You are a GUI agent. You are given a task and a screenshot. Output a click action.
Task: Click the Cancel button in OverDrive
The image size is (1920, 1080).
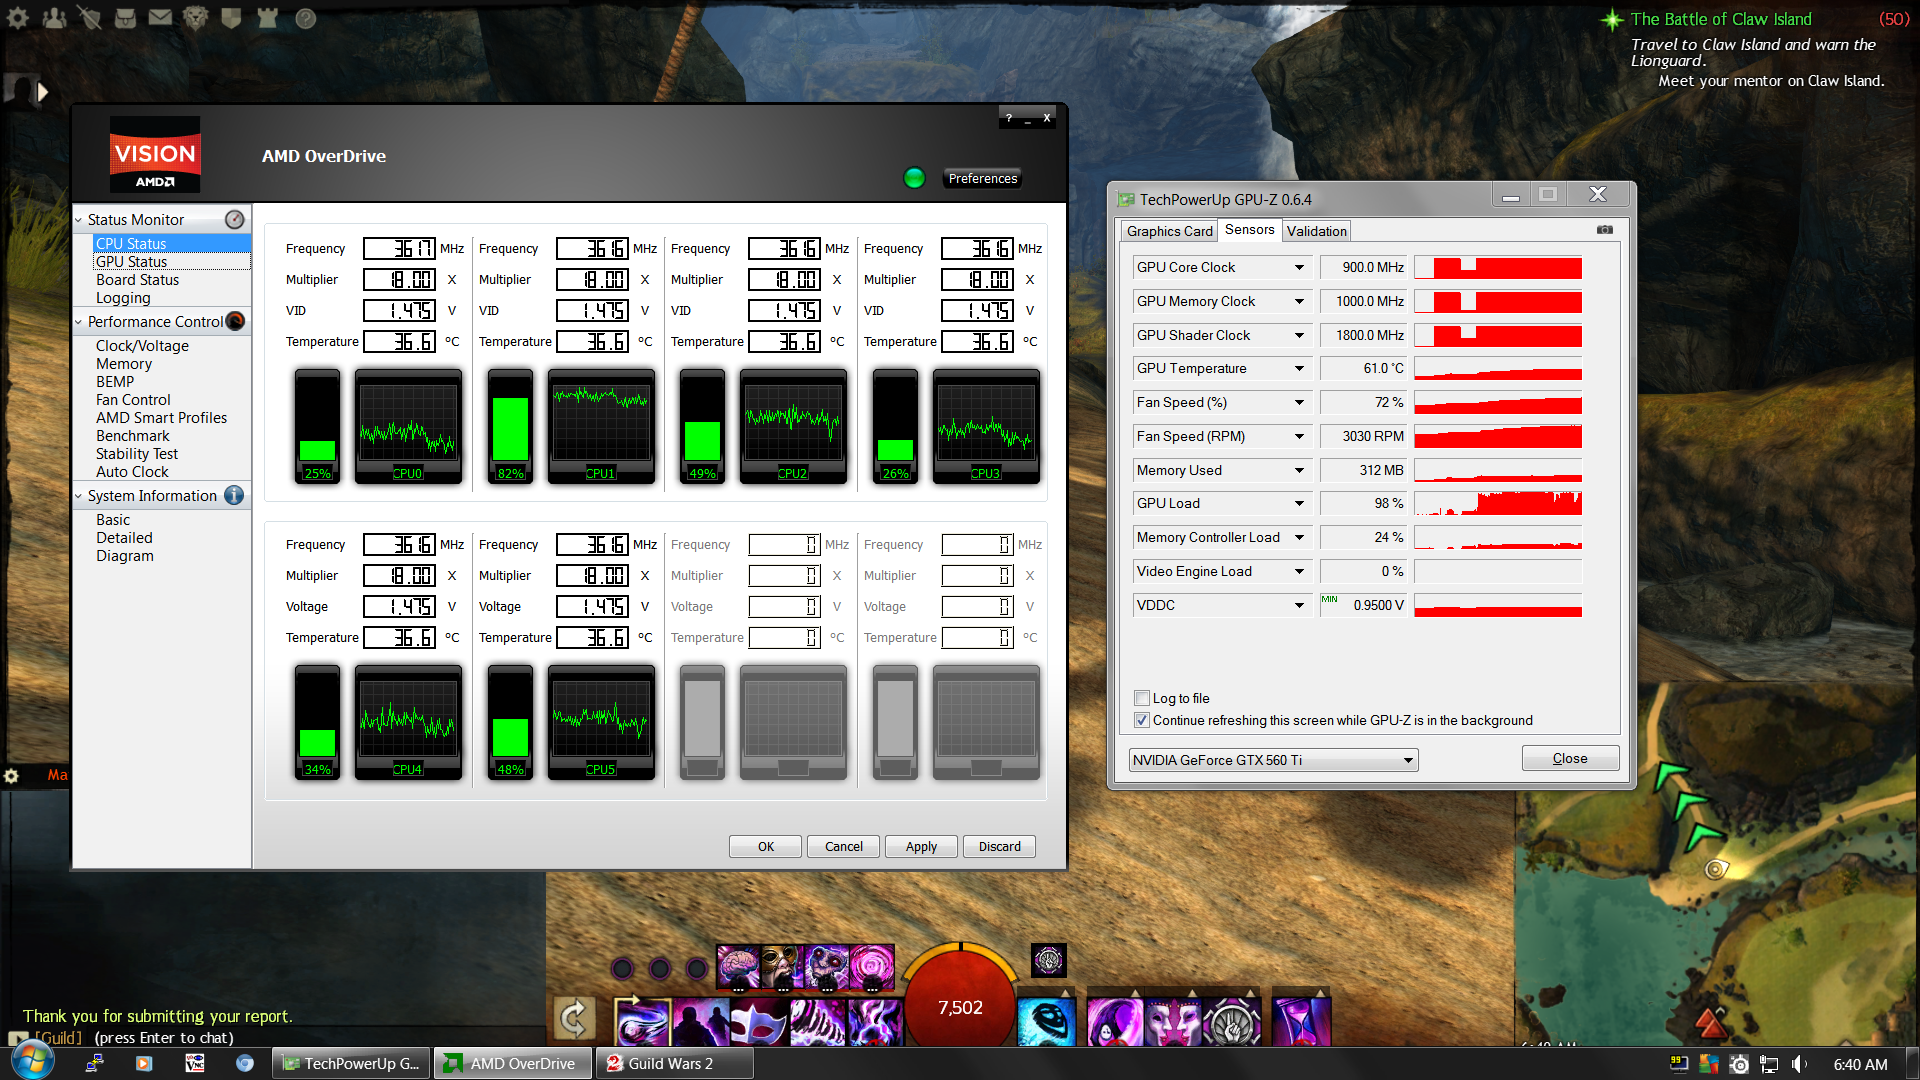(x=844, y=846)
